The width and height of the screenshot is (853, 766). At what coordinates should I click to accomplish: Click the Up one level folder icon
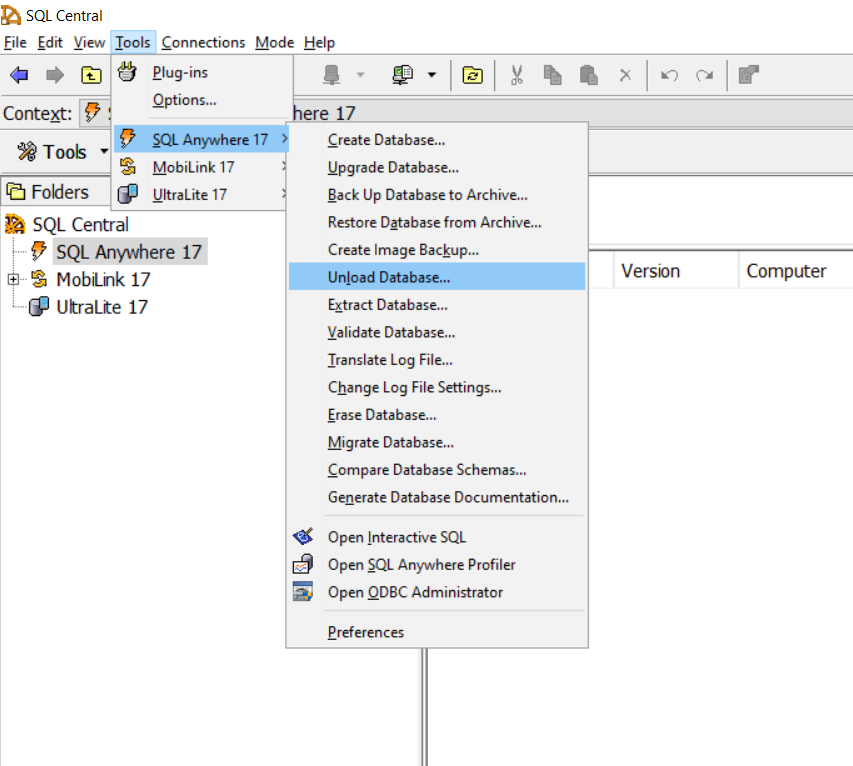point(91,75)
